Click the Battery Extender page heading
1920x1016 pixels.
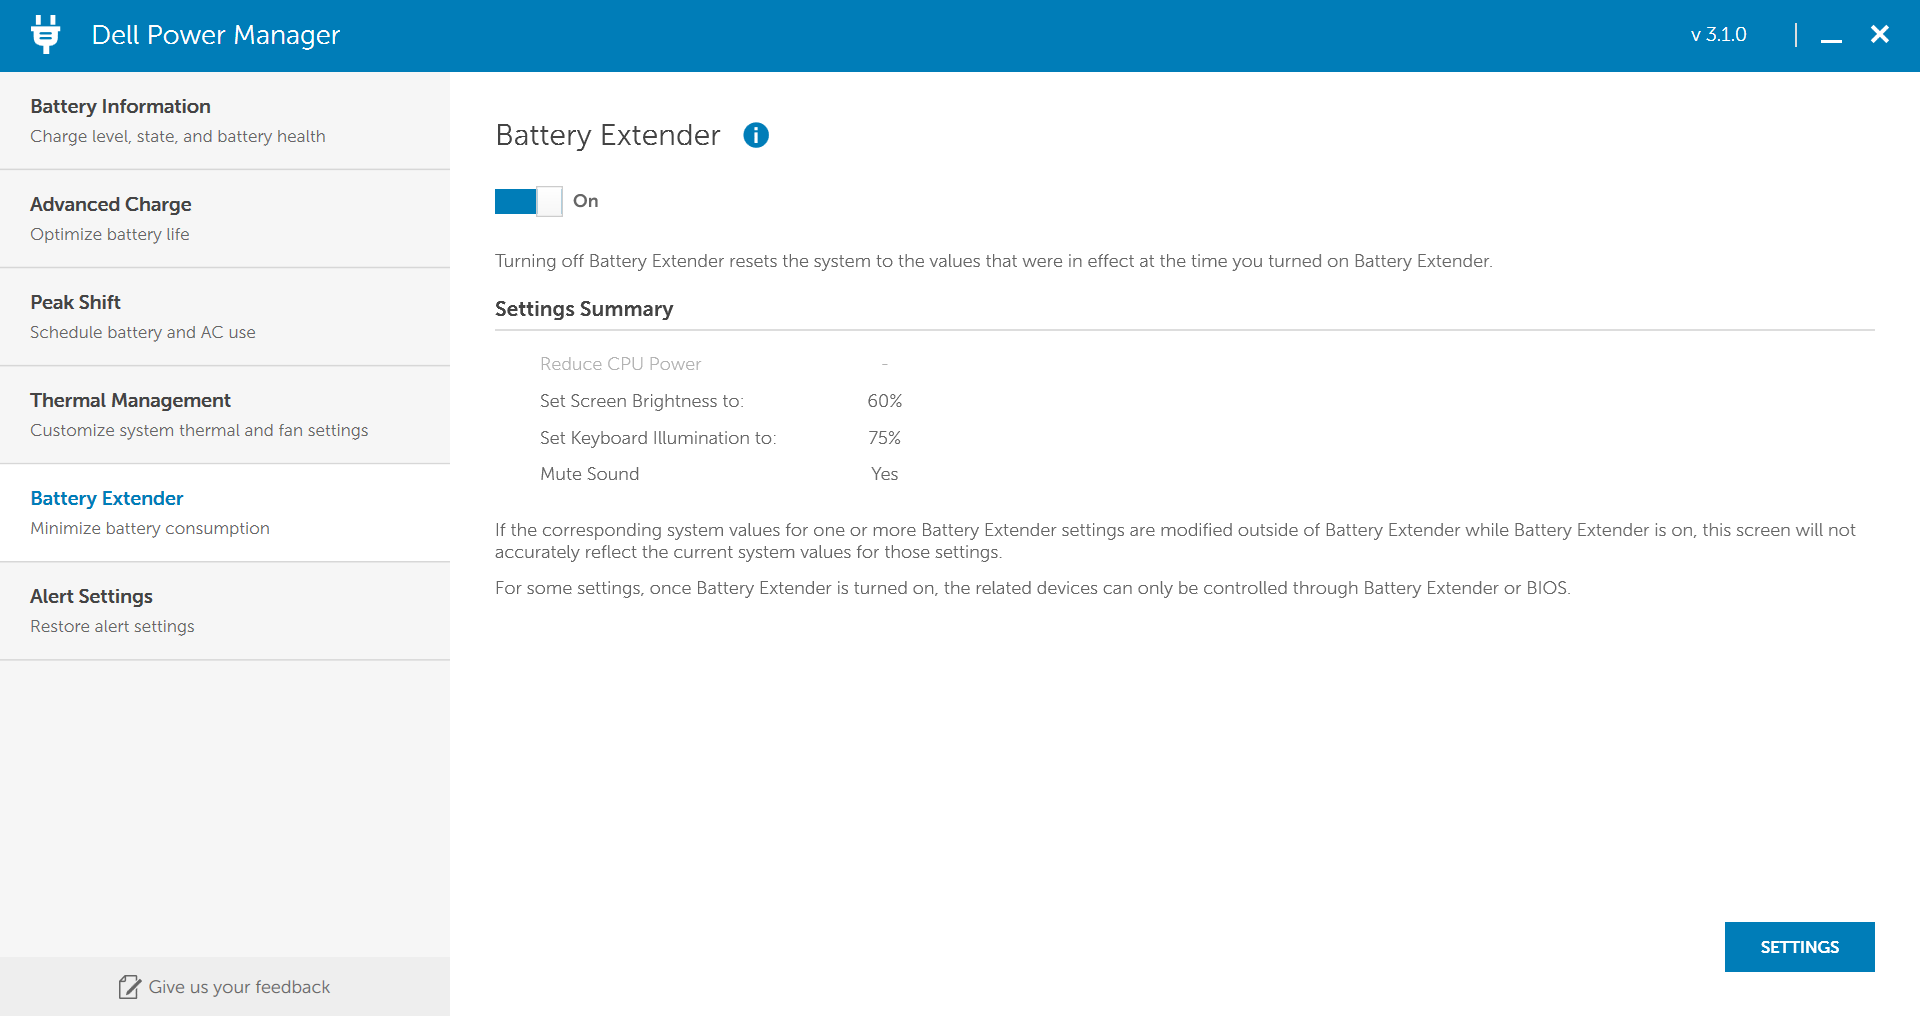point(608,135)
